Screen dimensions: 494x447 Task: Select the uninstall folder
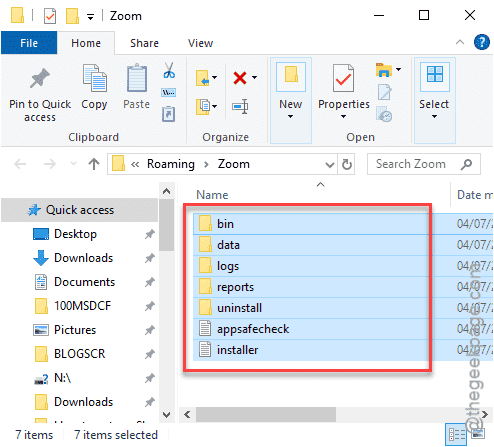click(x=239, y=308)
